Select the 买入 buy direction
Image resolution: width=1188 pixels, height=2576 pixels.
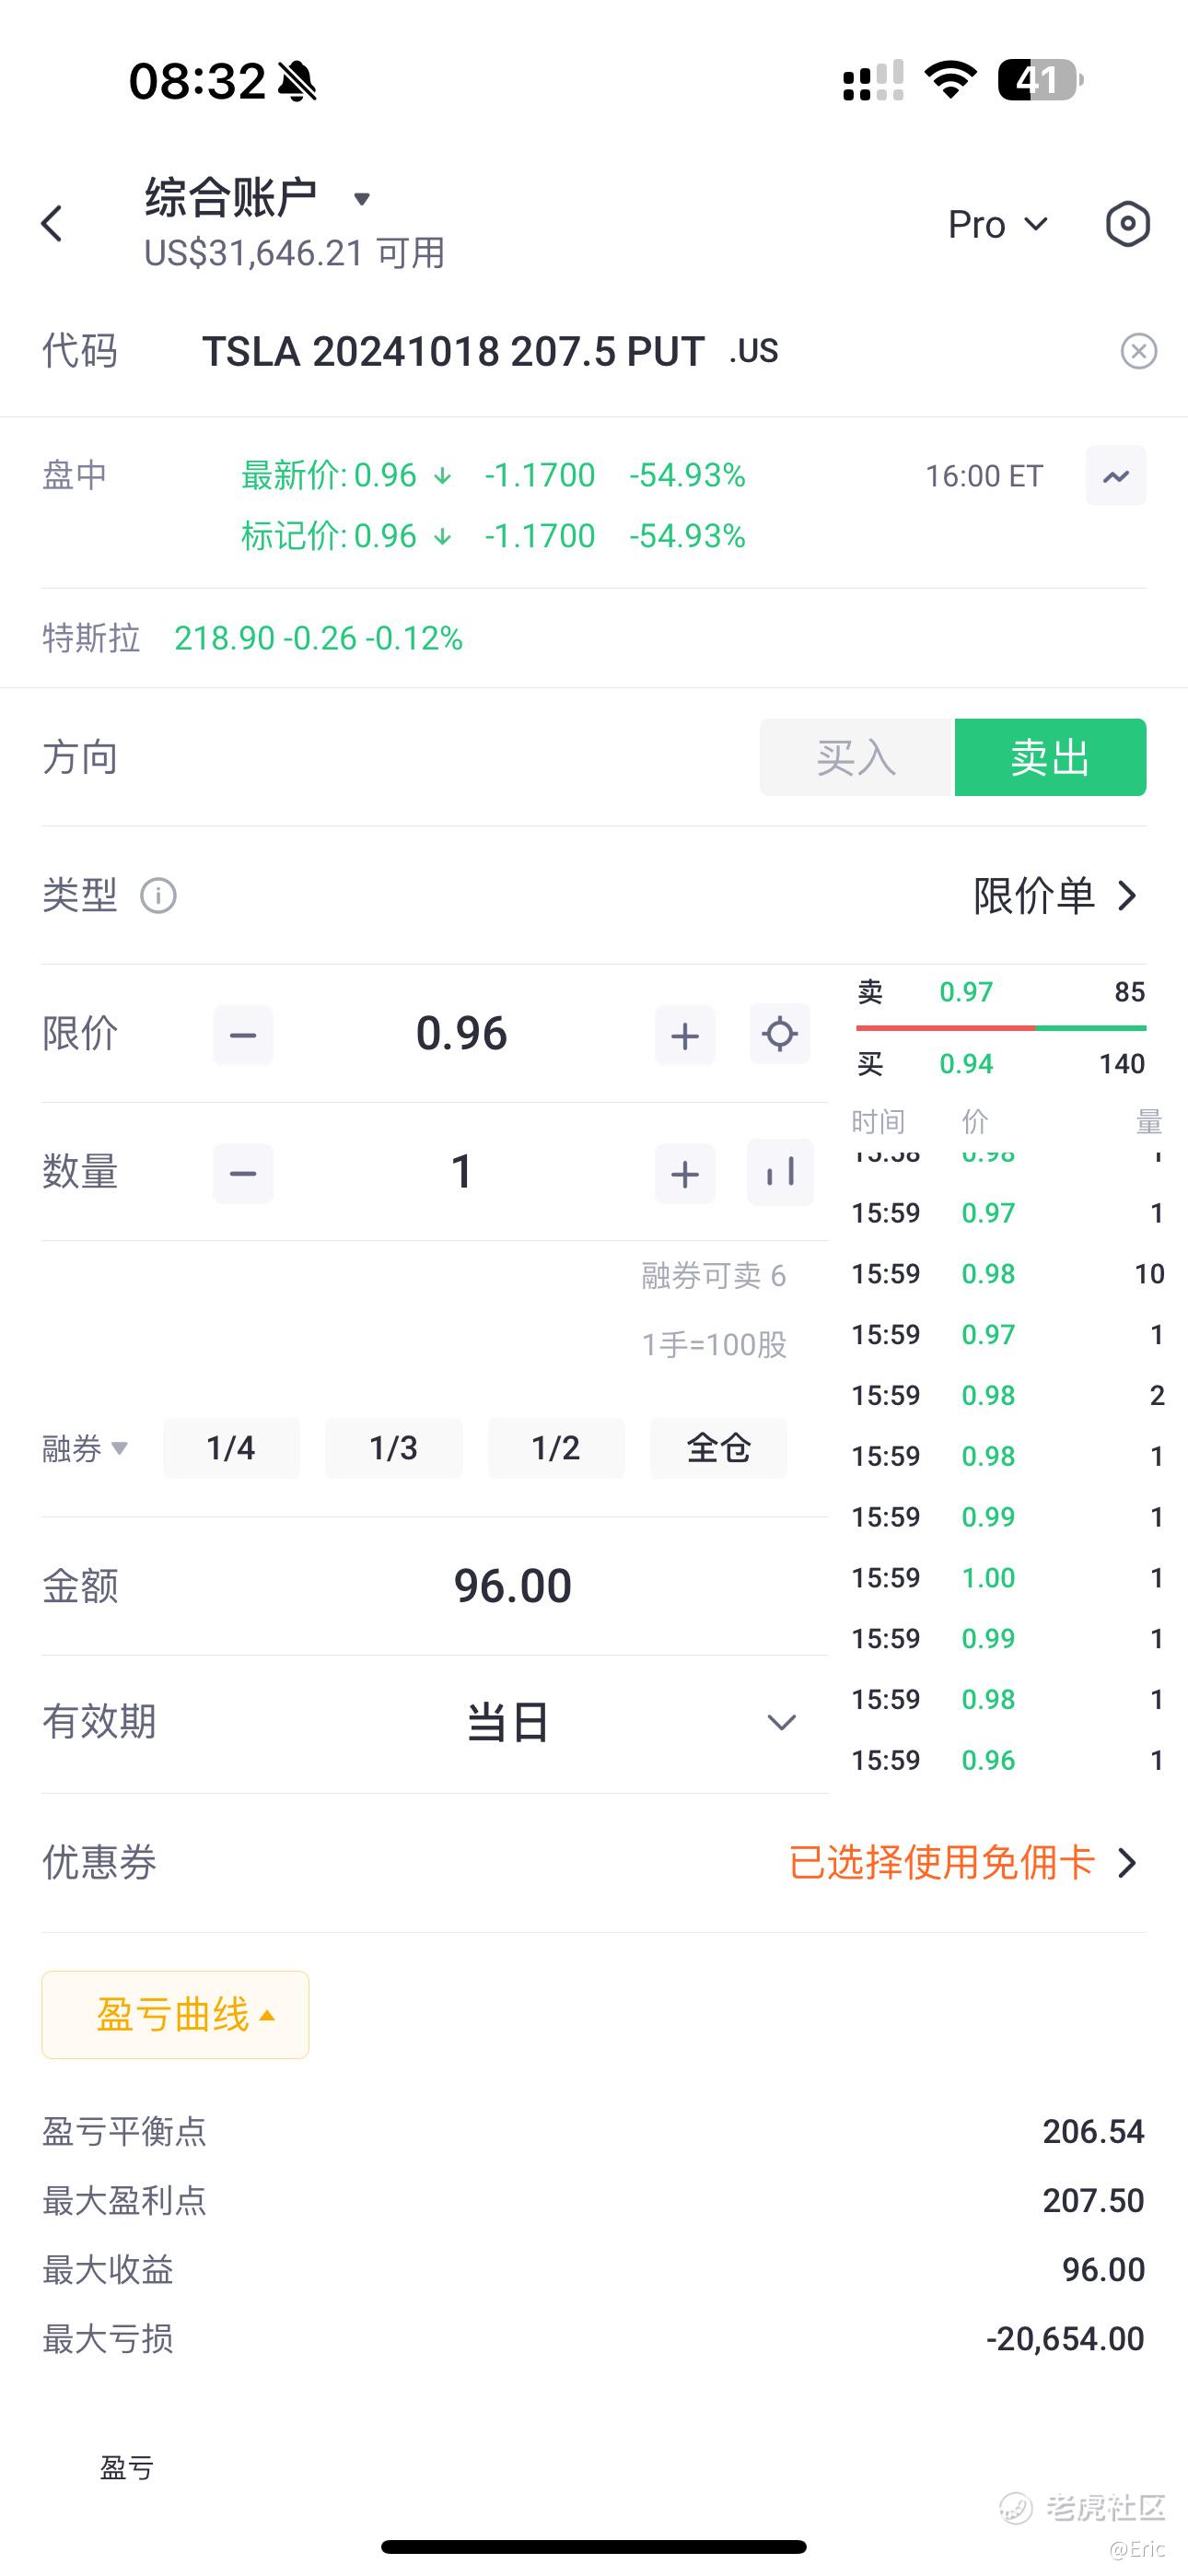click(856, 758)
